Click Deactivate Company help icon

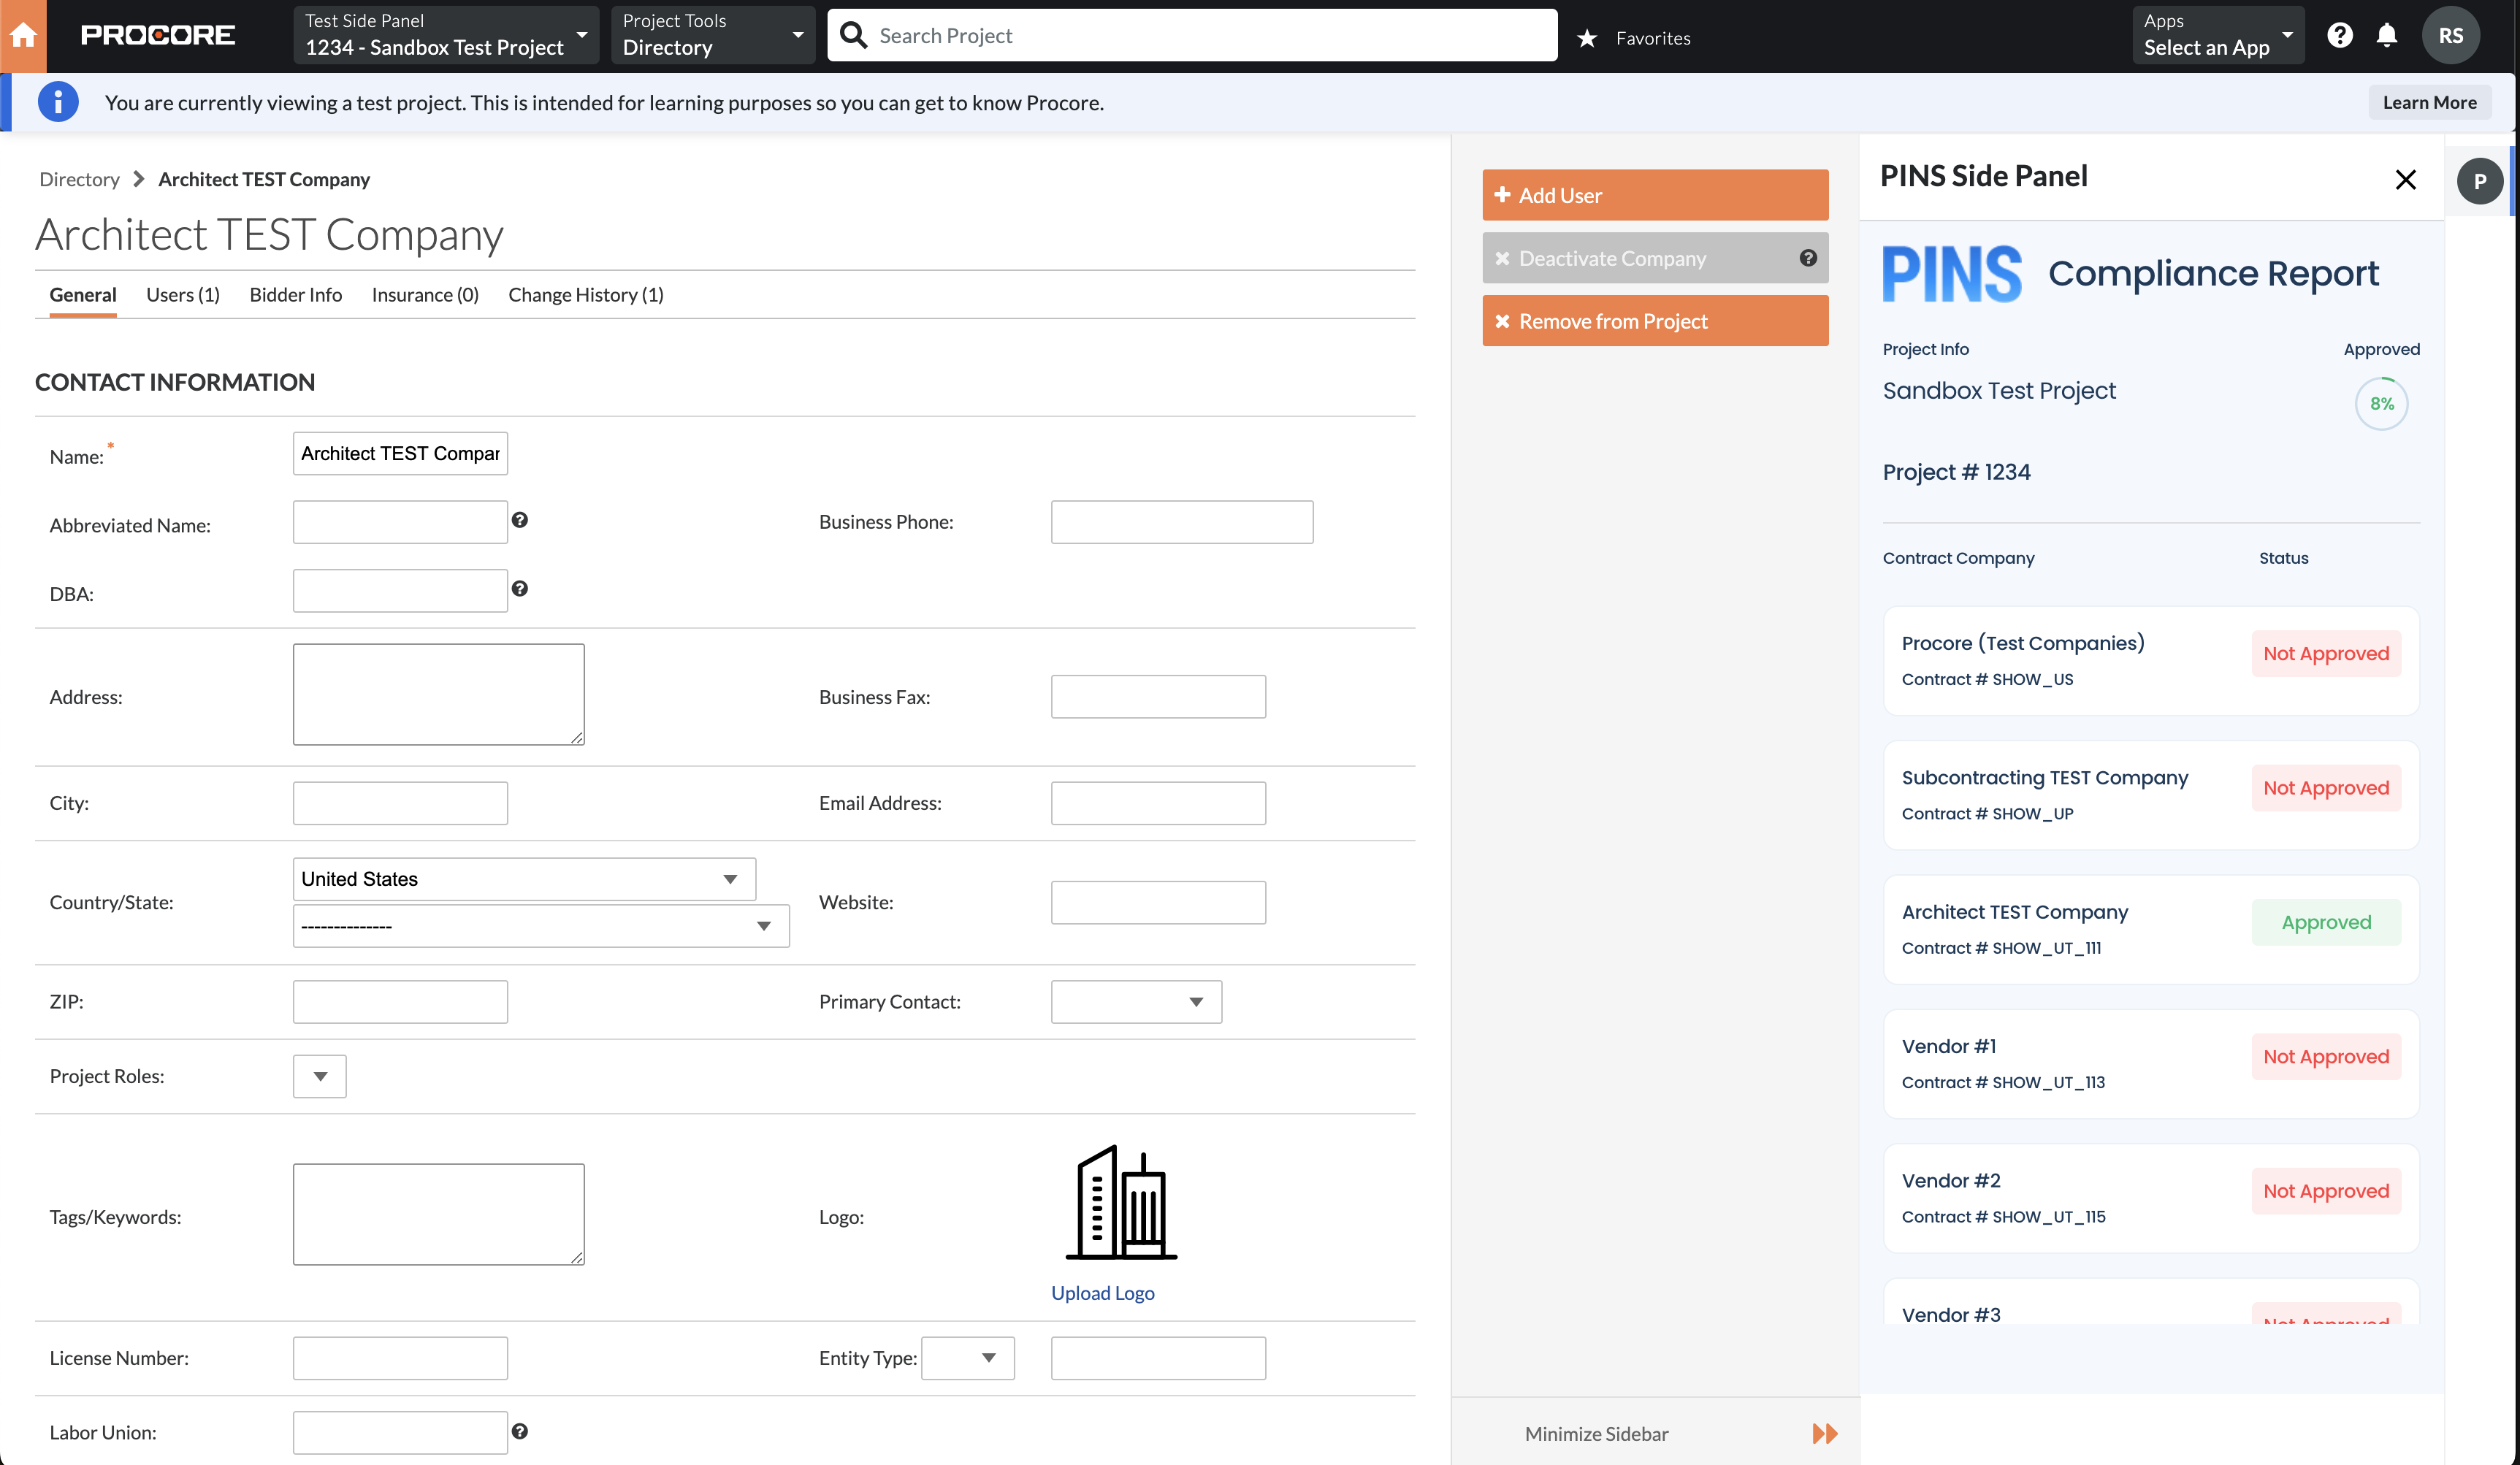coord(1808,258)
